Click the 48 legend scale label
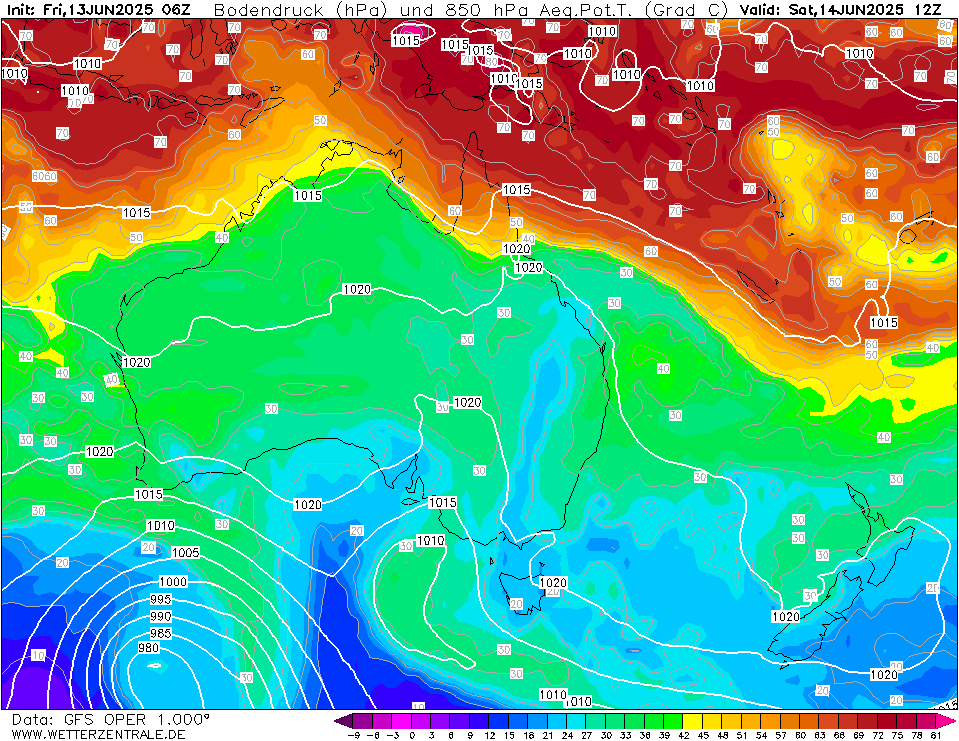The height and width of the screenshot is (741, 959). coord(723,735)
